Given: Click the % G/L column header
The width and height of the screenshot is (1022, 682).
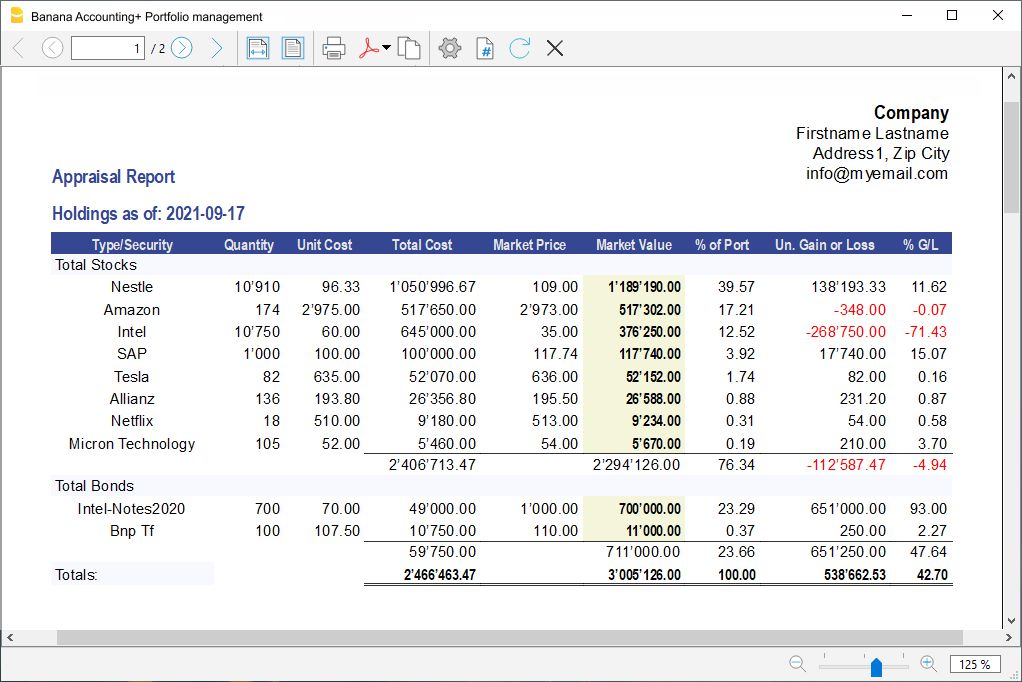Looking at the screenshot, I should 920,245.
